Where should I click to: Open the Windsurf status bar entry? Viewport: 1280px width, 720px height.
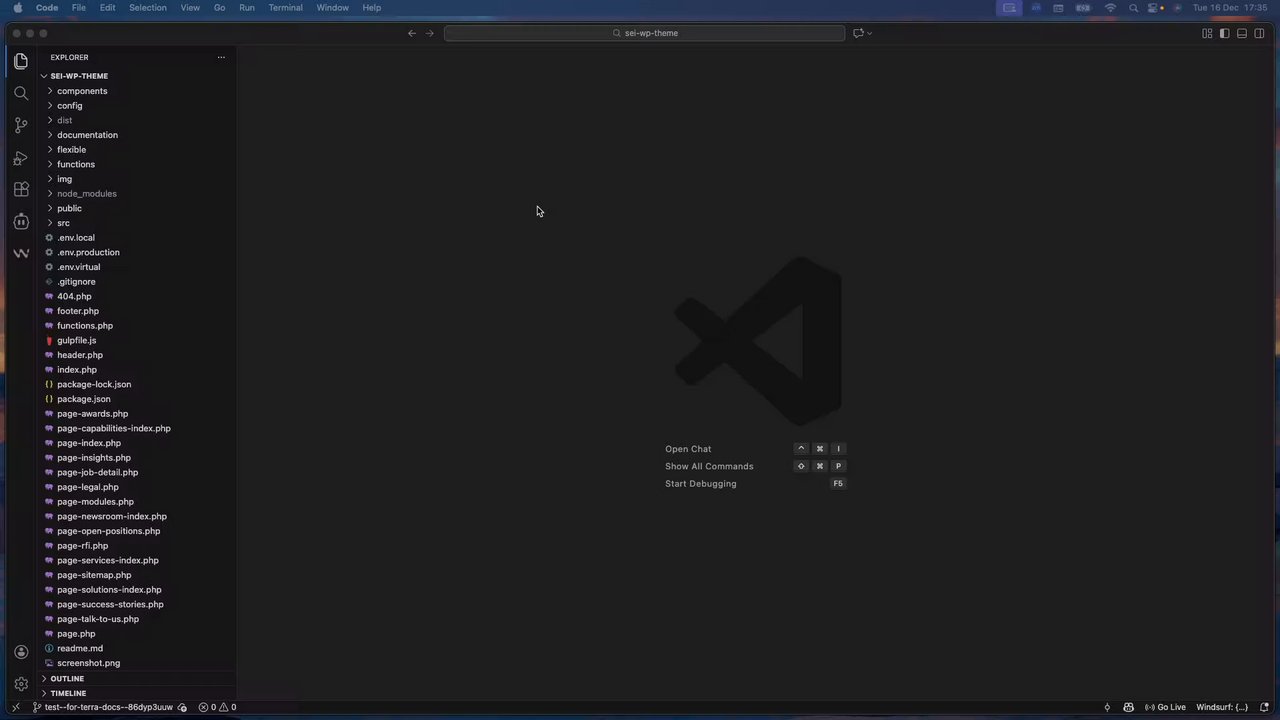tap(1222, 707)
